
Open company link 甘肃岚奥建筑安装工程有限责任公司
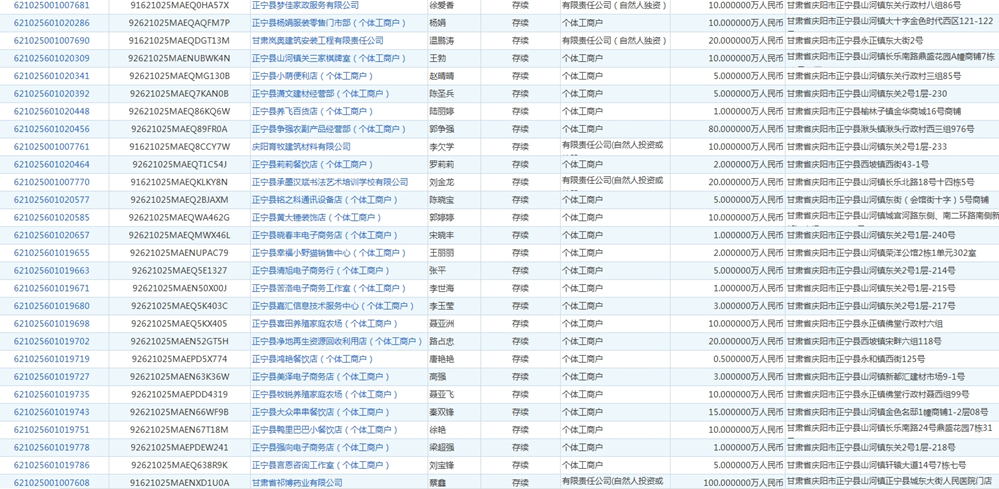[x=317, y=41]
